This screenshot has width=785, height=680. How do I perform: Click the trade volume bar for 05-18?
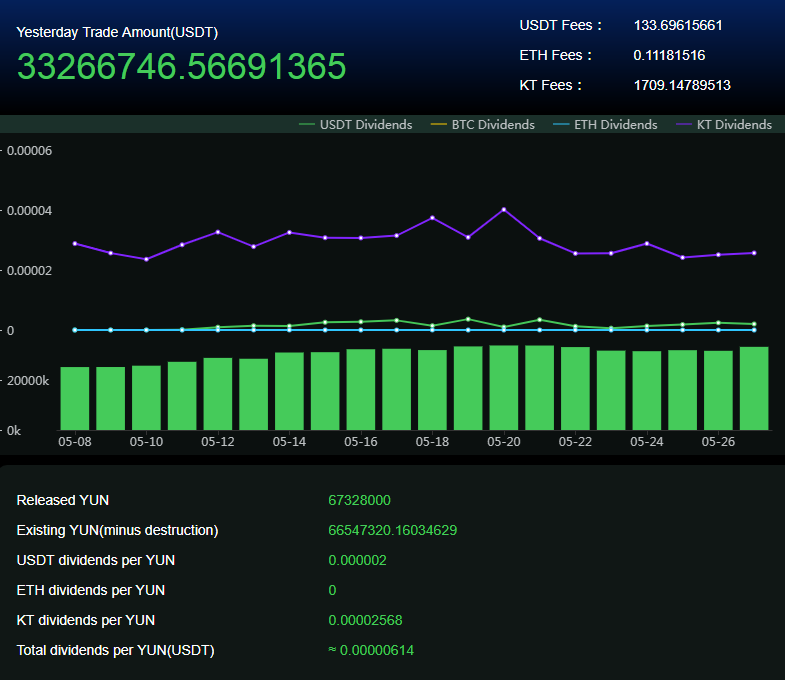(432, 390)
